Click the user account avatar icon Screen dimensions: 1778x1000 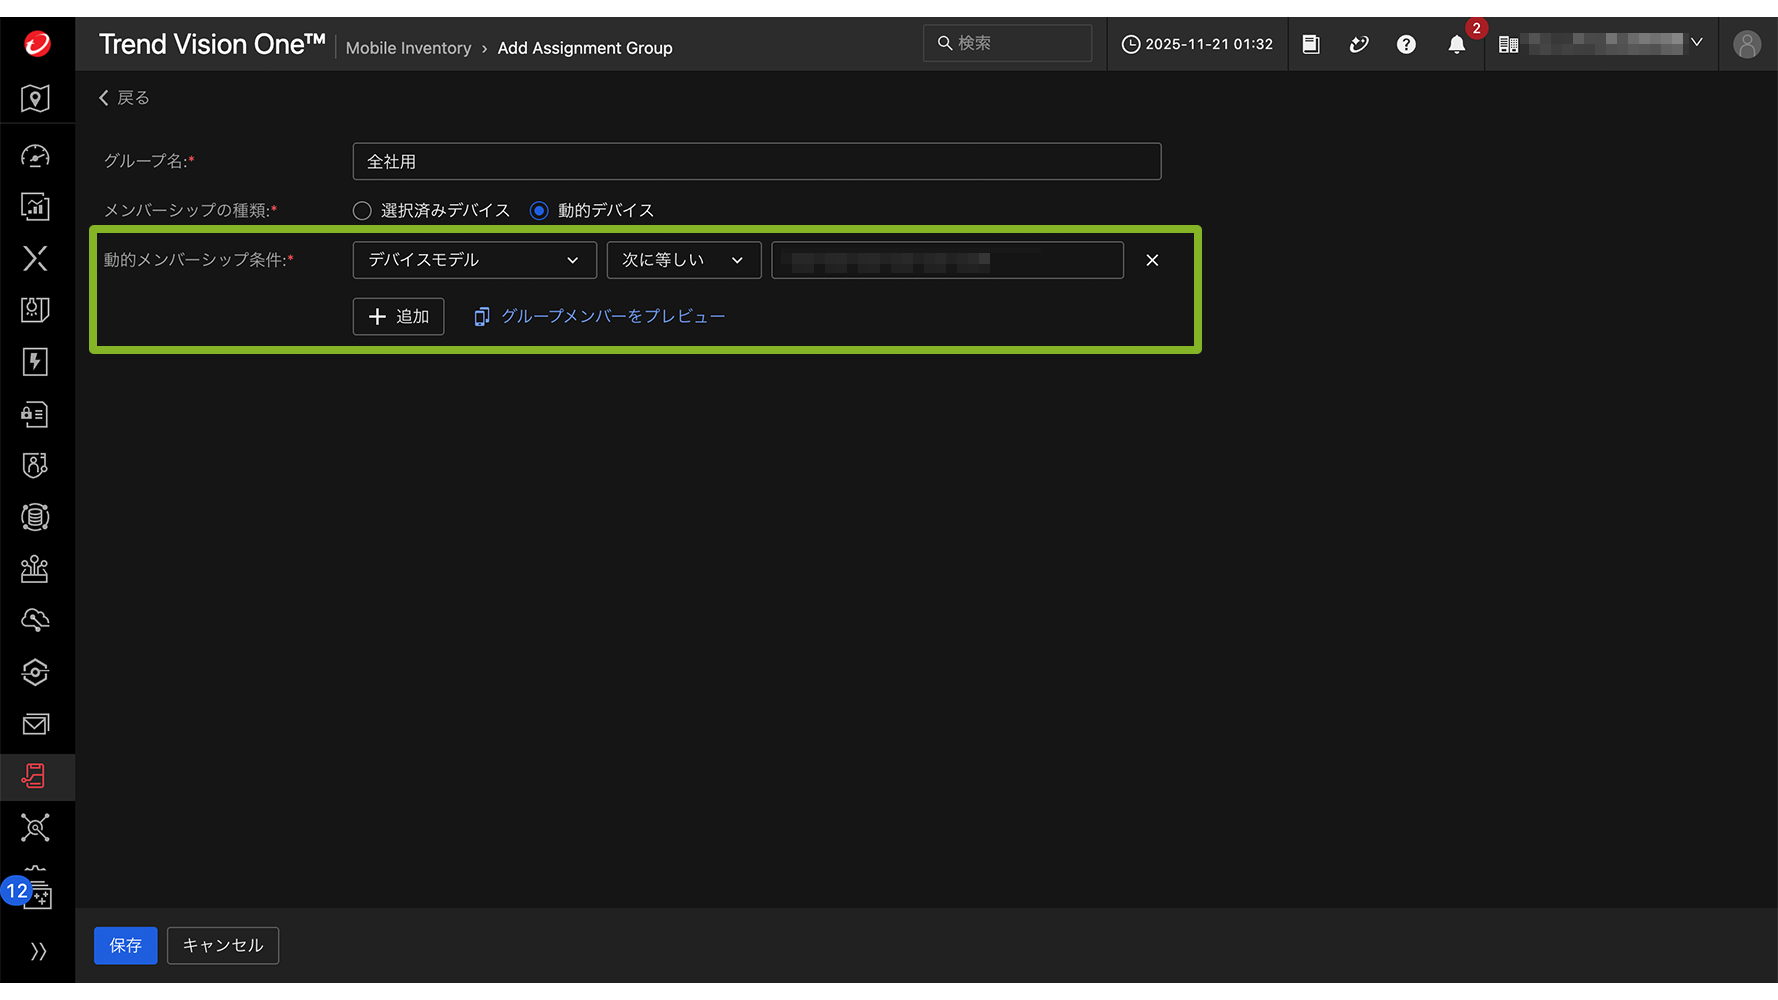point(1746,45)
